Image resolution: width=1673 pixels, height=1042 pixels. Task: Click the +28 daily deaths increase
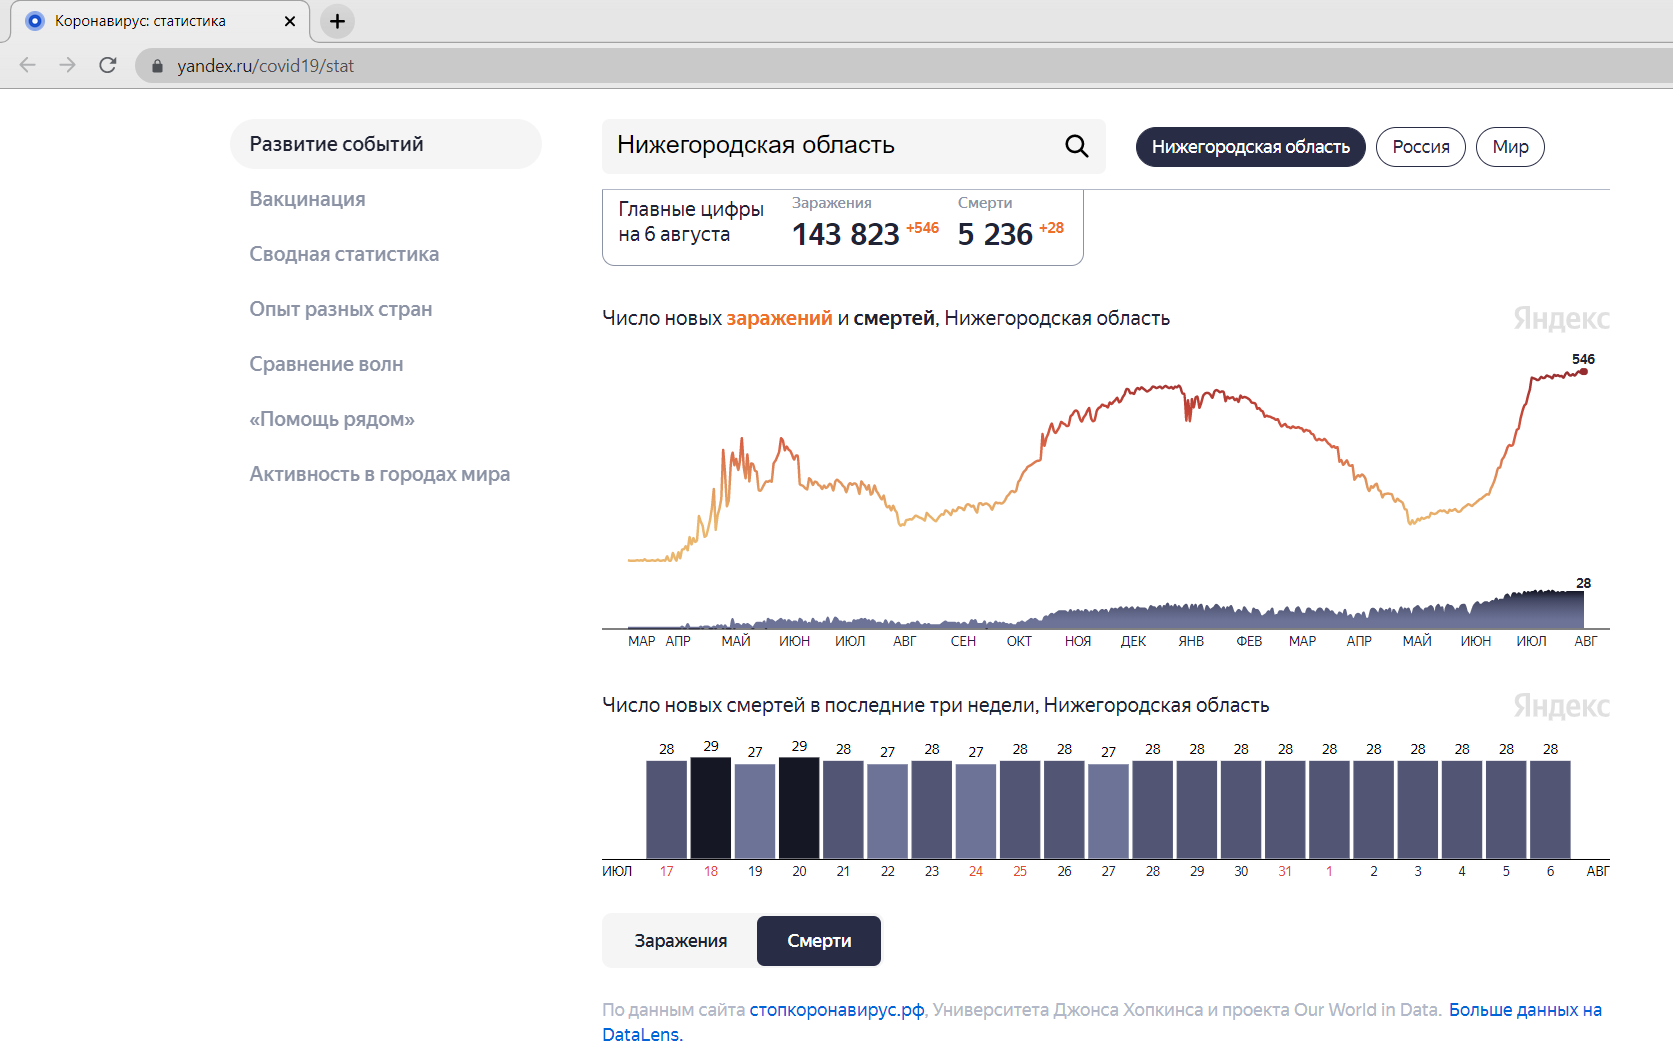click(1051, 228)
